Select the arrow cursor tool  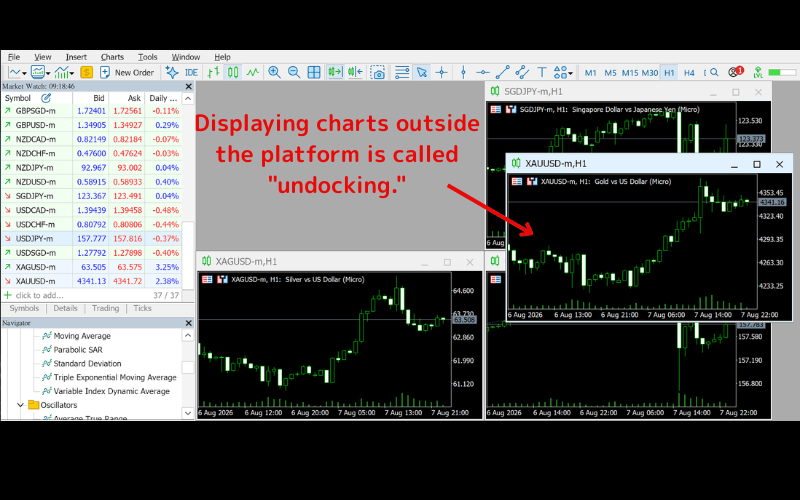point(422,72)
